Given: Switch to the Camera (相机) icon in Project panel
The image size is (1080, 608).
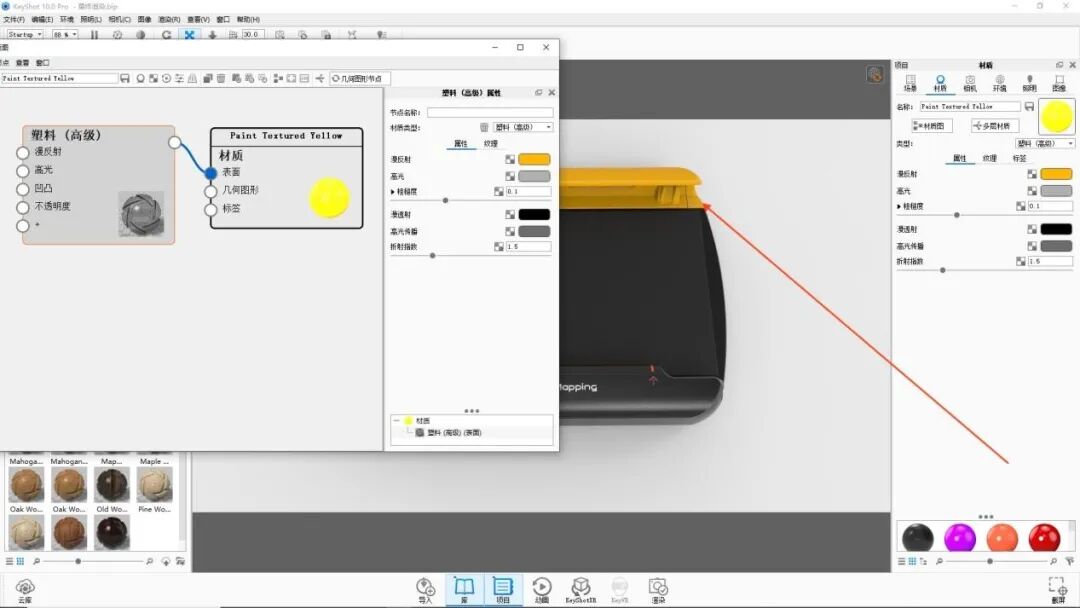Looking at the screenshot, I should pyautogui.click(x=970, y=82).
